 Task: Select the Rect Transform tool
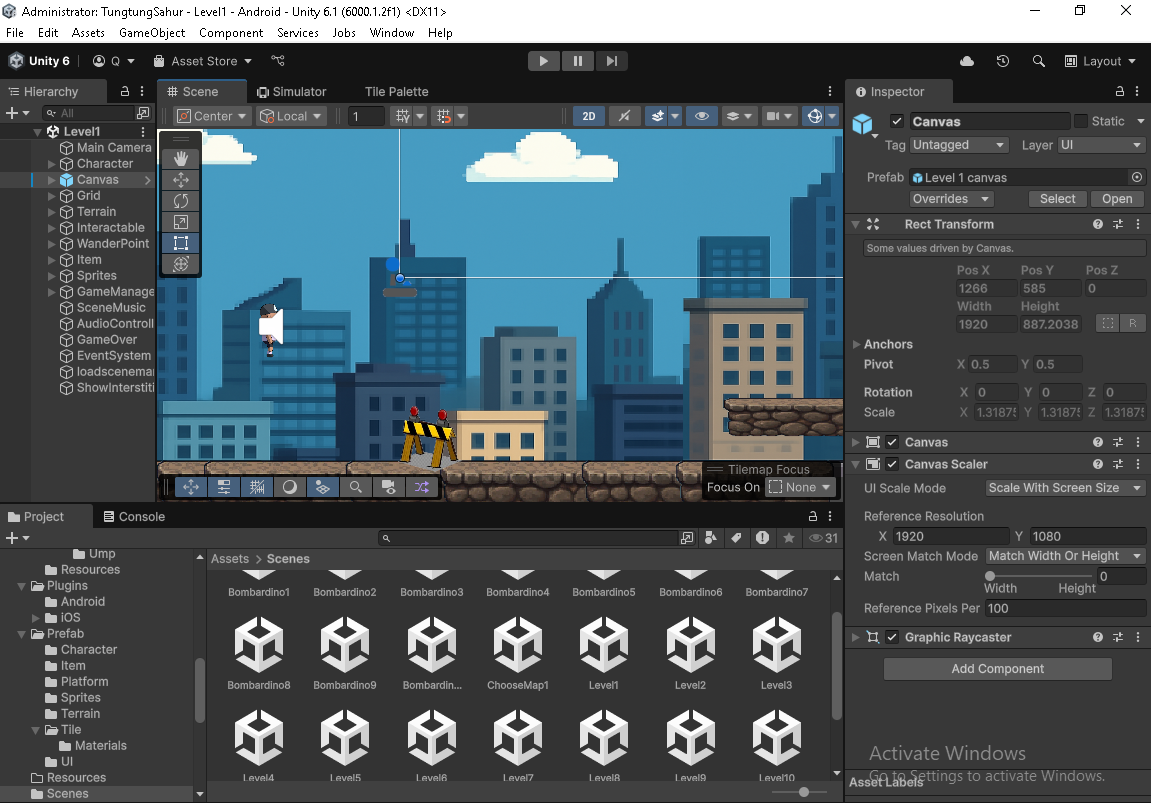[x=180, y=242]
